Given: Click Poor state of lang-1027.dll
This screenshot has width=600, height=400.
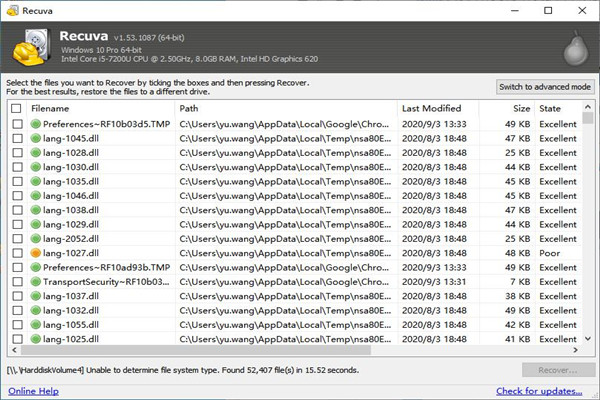Looking at the screenshot, I should (549, 253).
